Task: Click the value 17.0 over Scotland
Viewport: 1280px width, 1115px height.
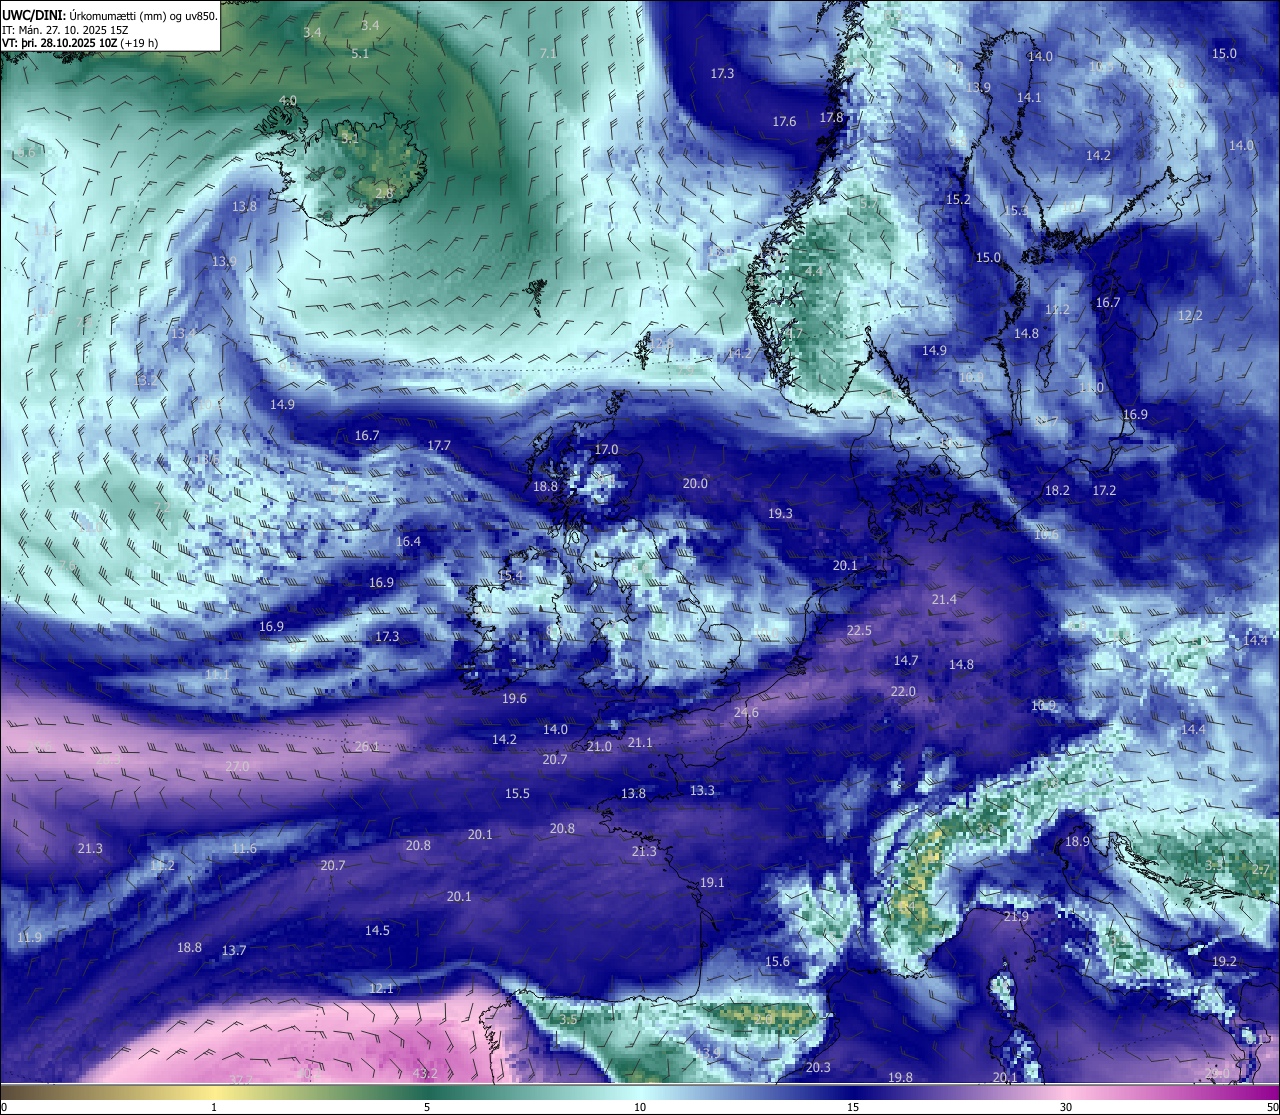Action: 606,450
